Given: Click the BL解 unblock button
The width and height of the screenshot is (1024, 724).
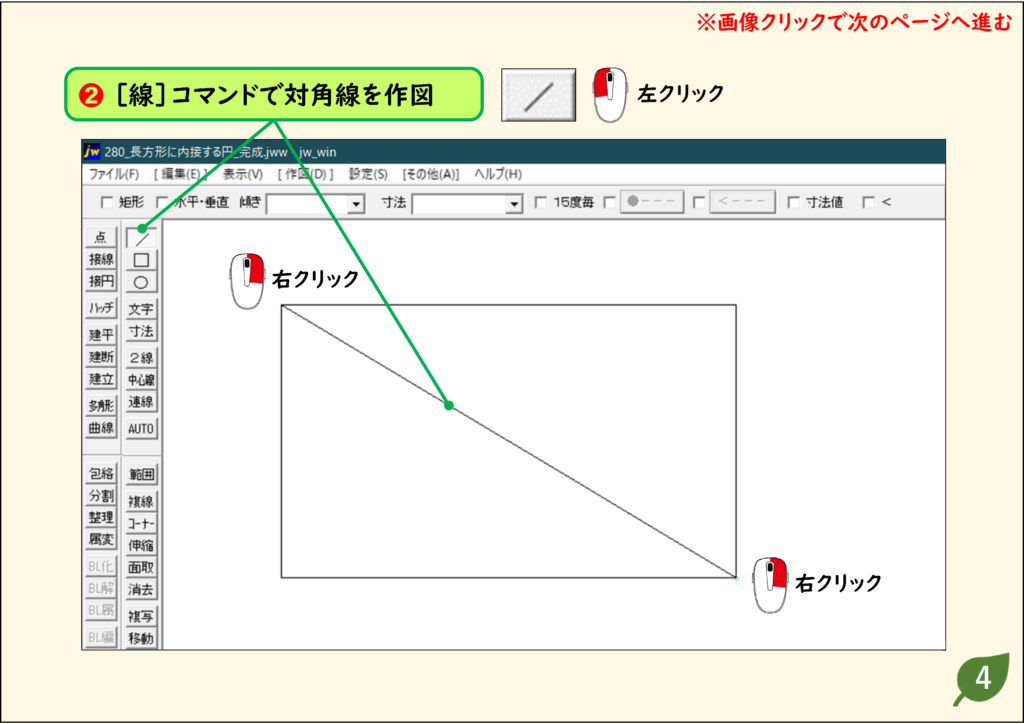Looking at the screenshot, I should click(x=101, y=588).
